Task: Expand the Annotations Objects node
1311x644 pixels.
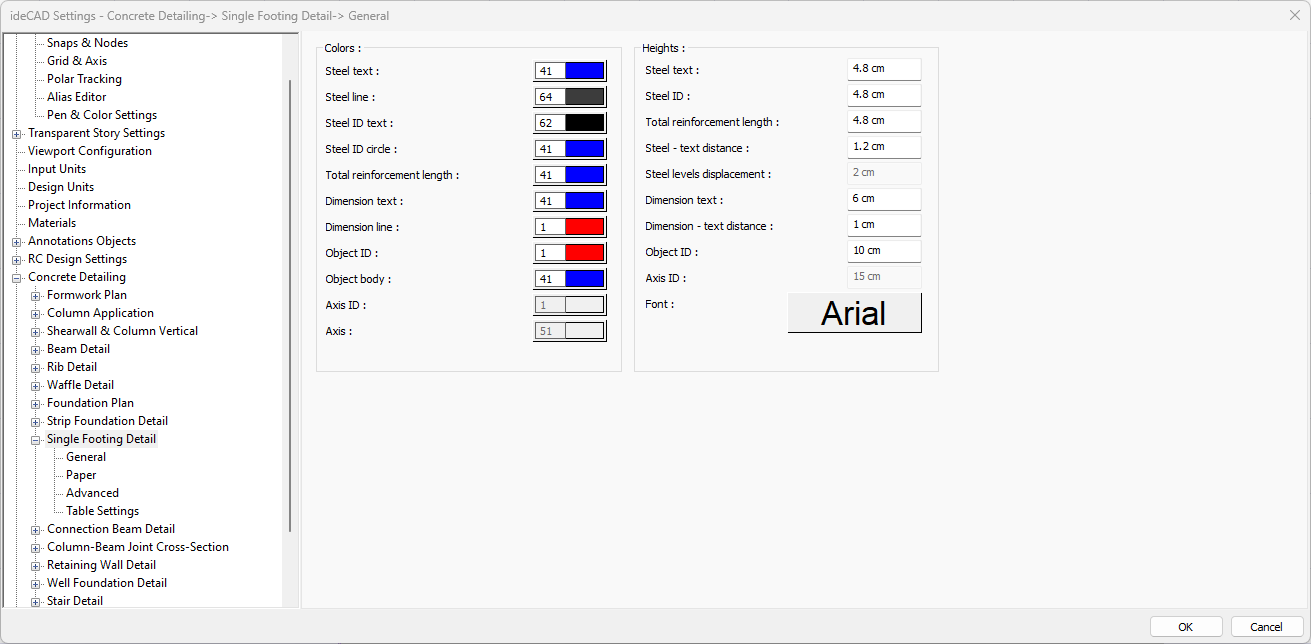Action: click(17, 241)
